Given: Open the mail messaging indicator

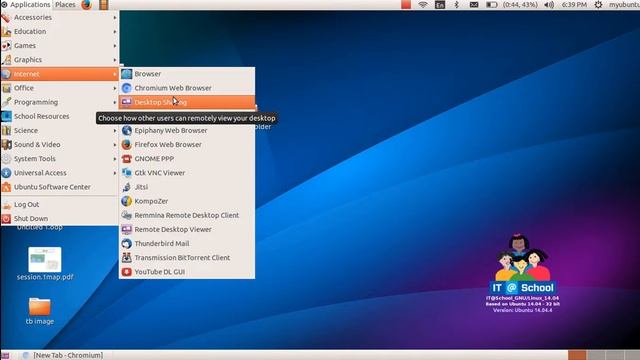Looking at the screenshot, I should coord(474,5).
